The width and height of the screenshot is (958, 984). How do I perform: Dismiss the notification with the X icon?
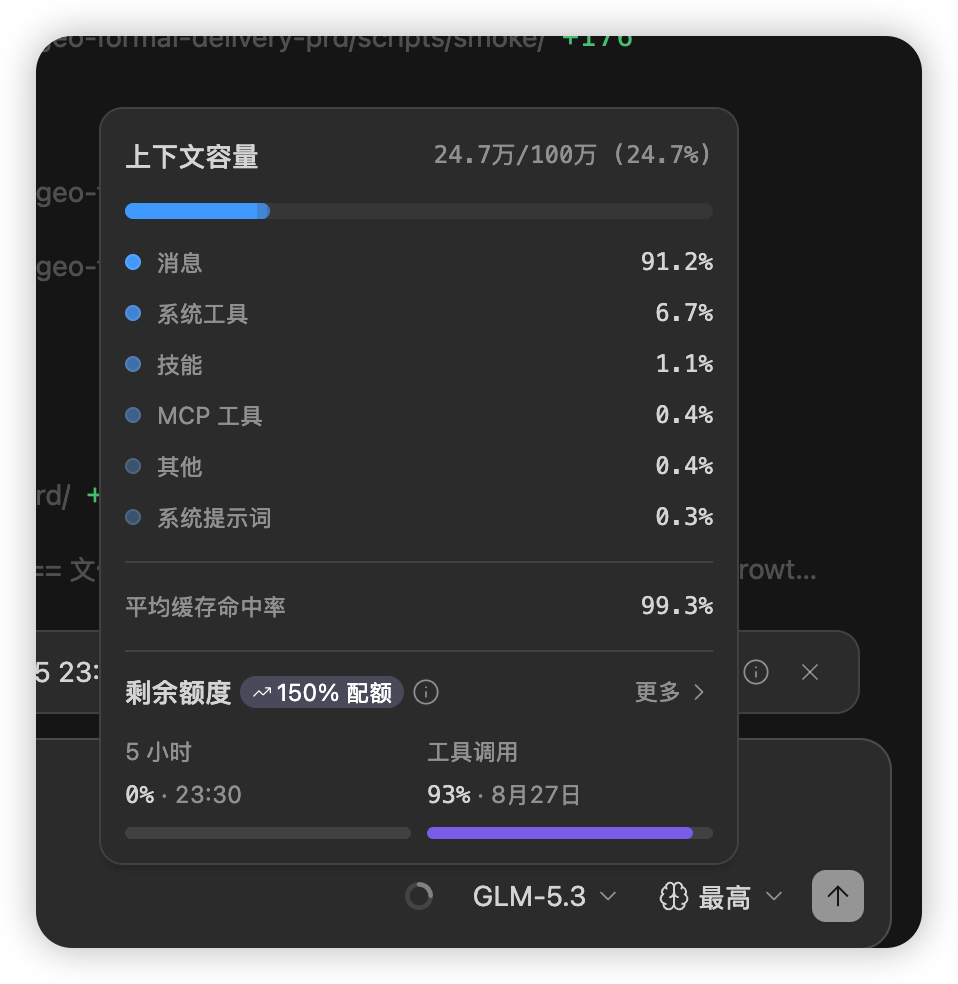point(810,672)
